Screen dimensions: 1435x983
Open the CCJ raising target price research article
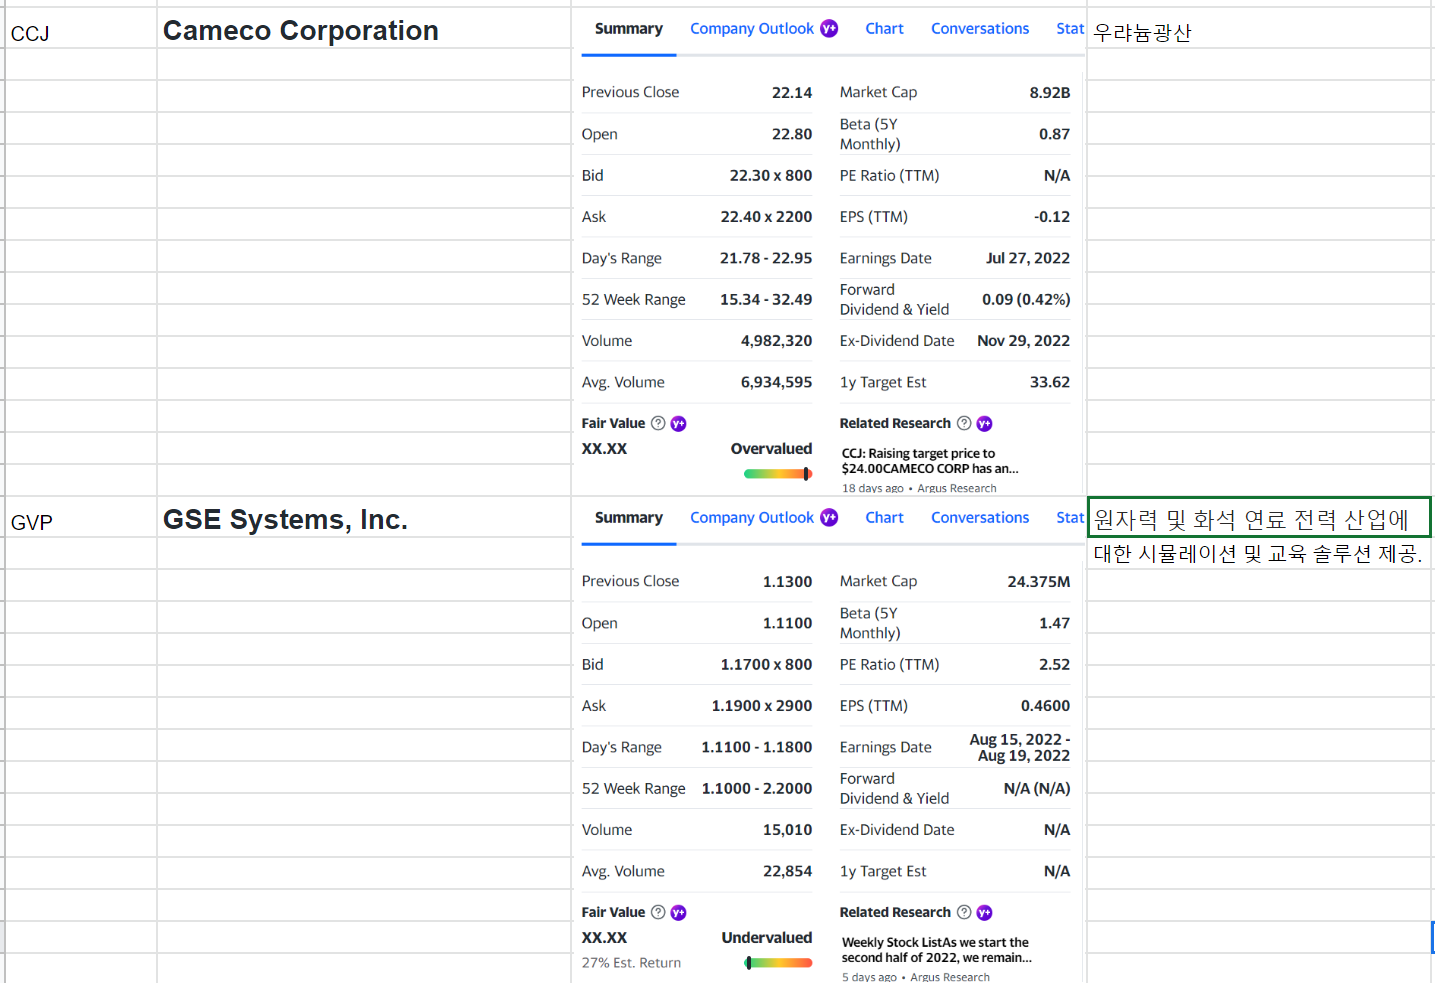point(930,461)
